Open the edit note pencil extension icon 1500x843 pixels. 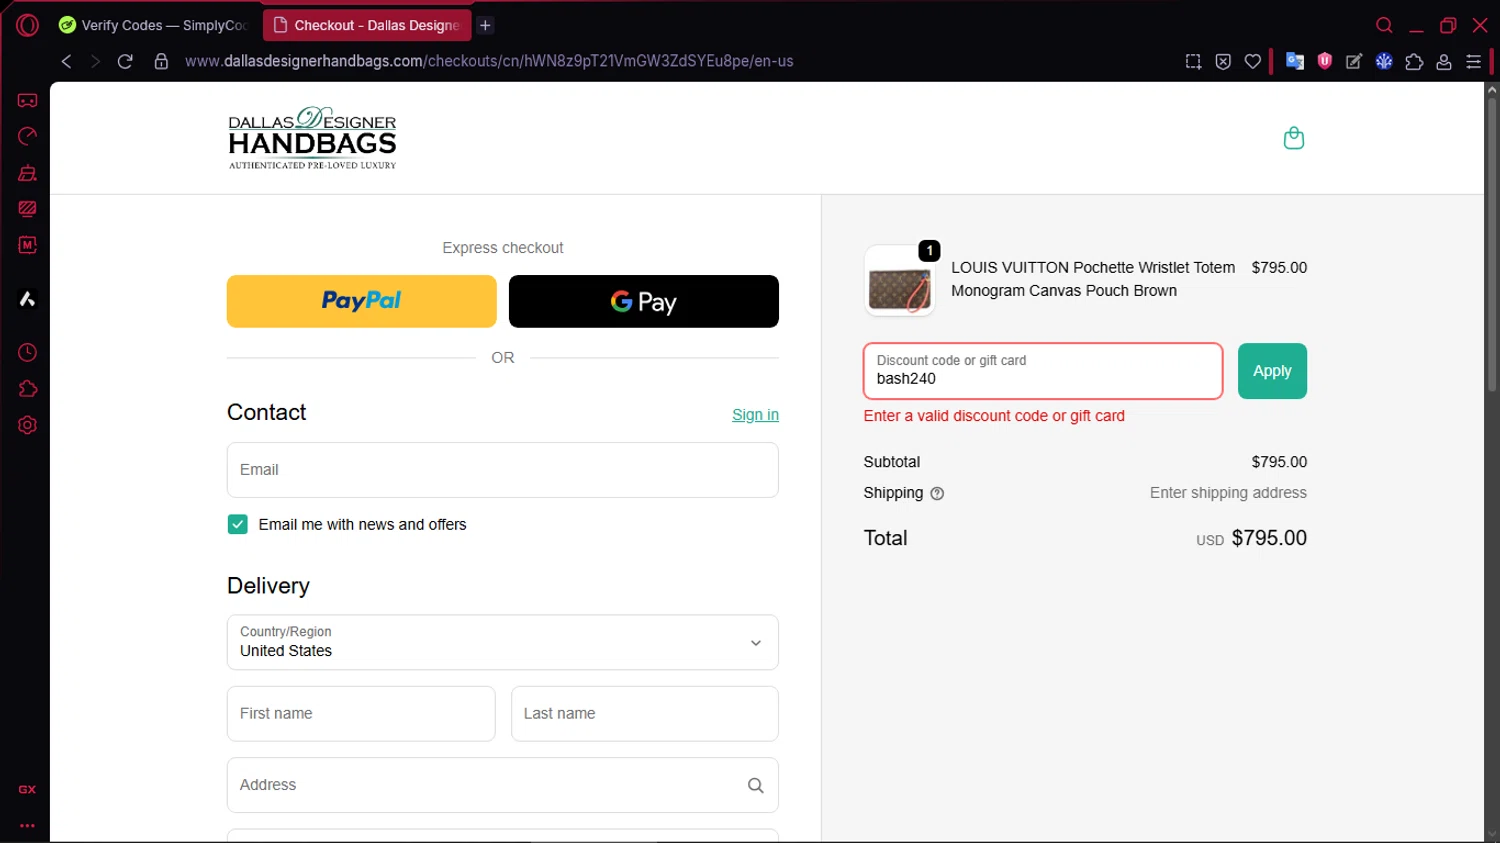[x=1354, y=61]
